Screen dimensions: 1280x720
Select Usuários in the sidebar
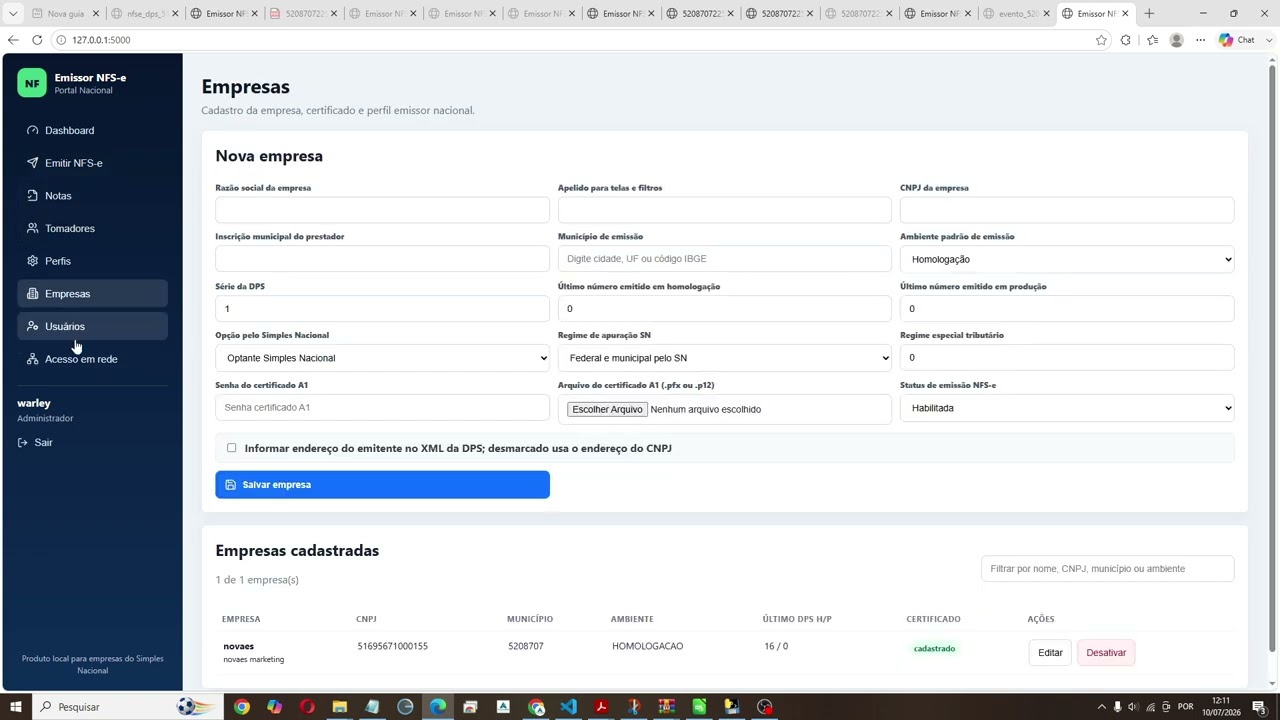point(92,326)
